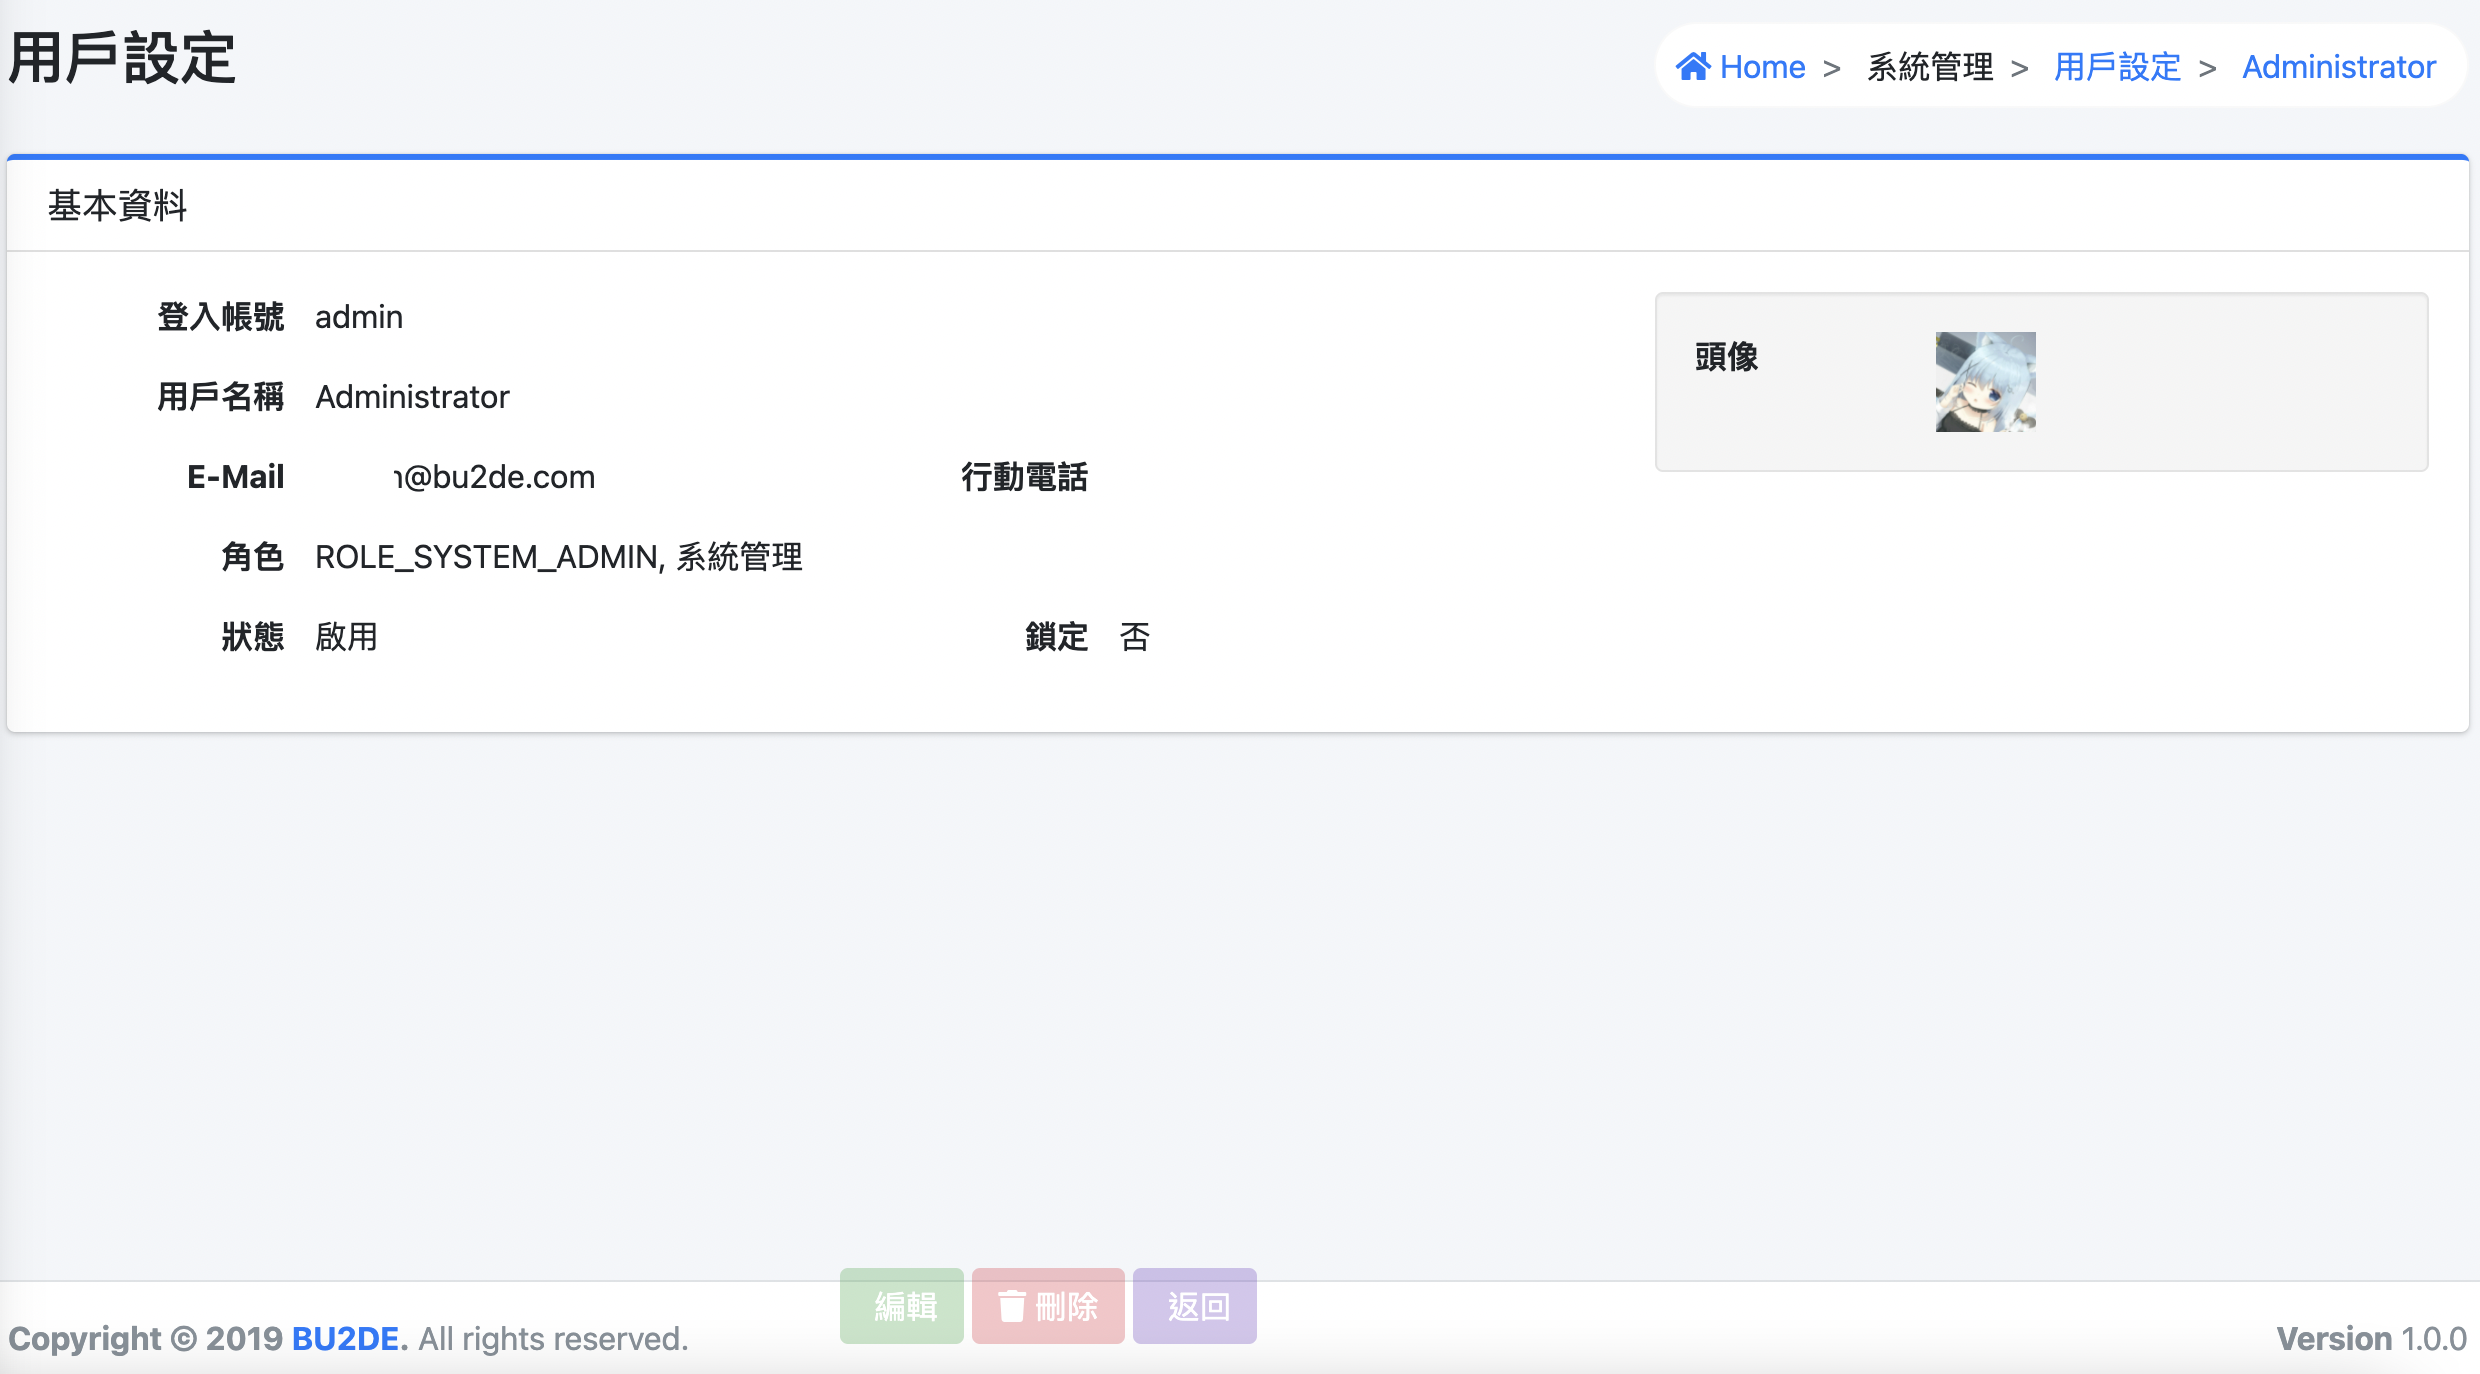Screen dimensions: 2480x1374
Task: Open the BU2DE footer link
Action: [x=345, y=1338]
